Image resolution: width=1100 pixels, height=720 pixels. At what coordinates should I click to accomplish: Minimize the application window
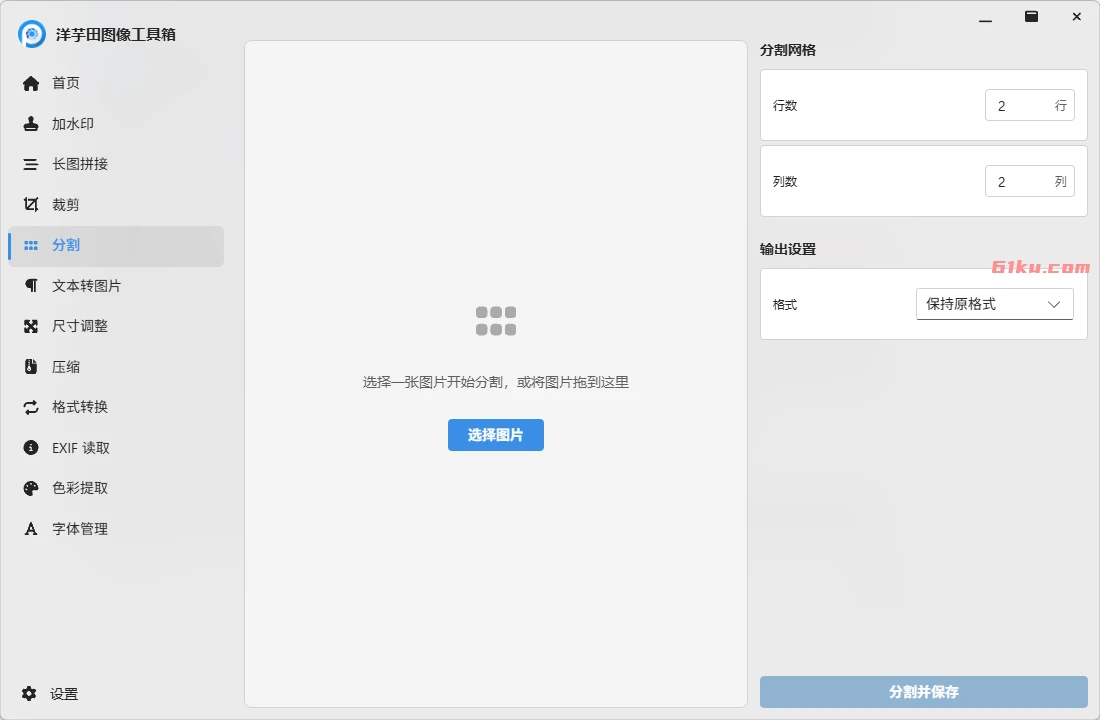[x=985, y=18]
